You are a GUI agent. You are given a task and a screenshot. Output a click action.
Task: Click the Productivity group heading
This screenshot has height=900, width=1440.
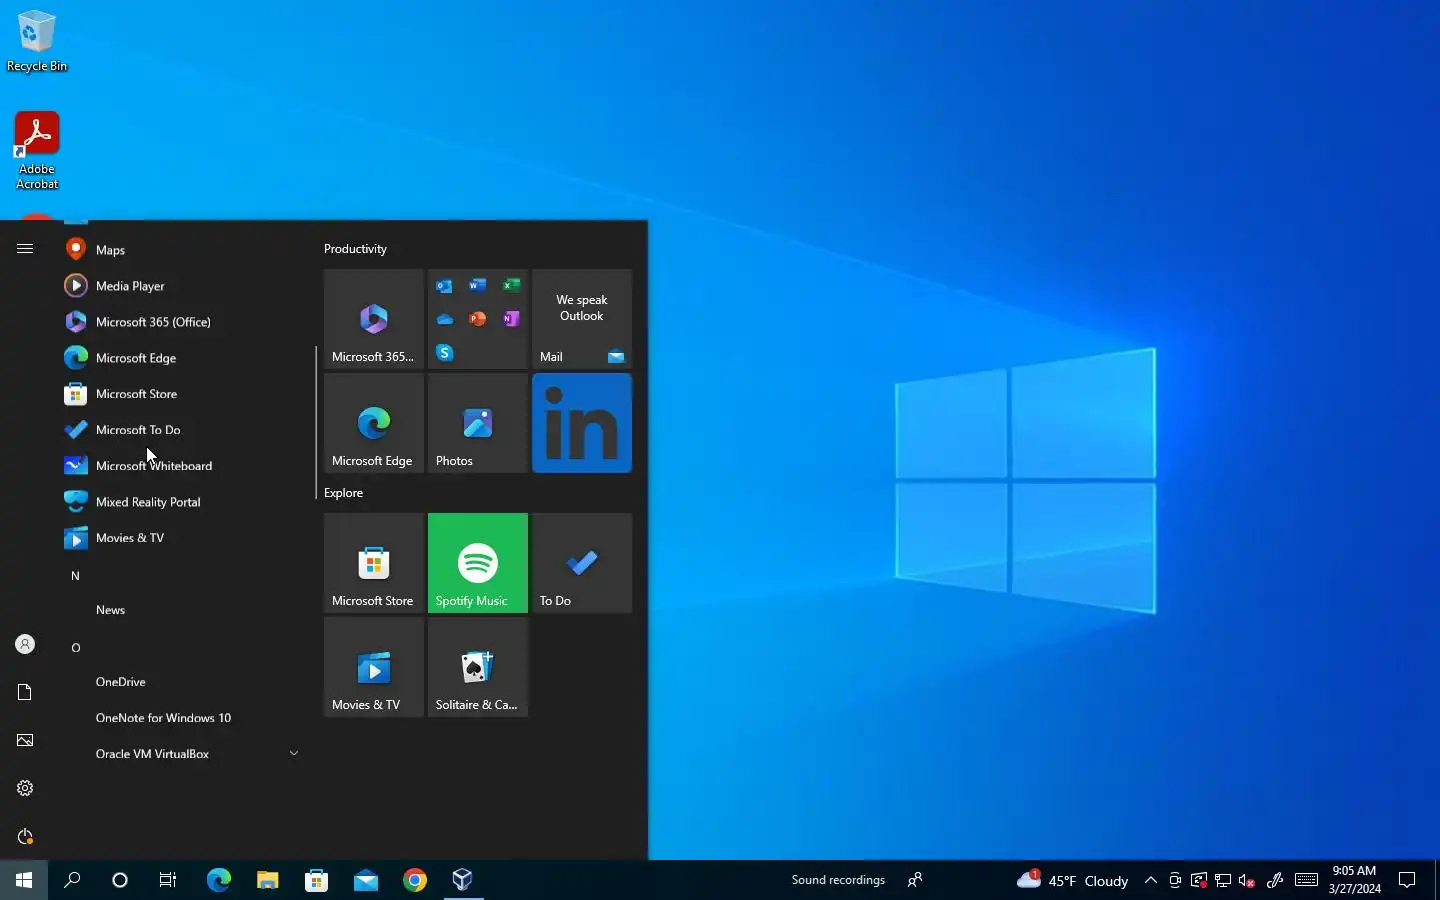(x=355, y=249)
